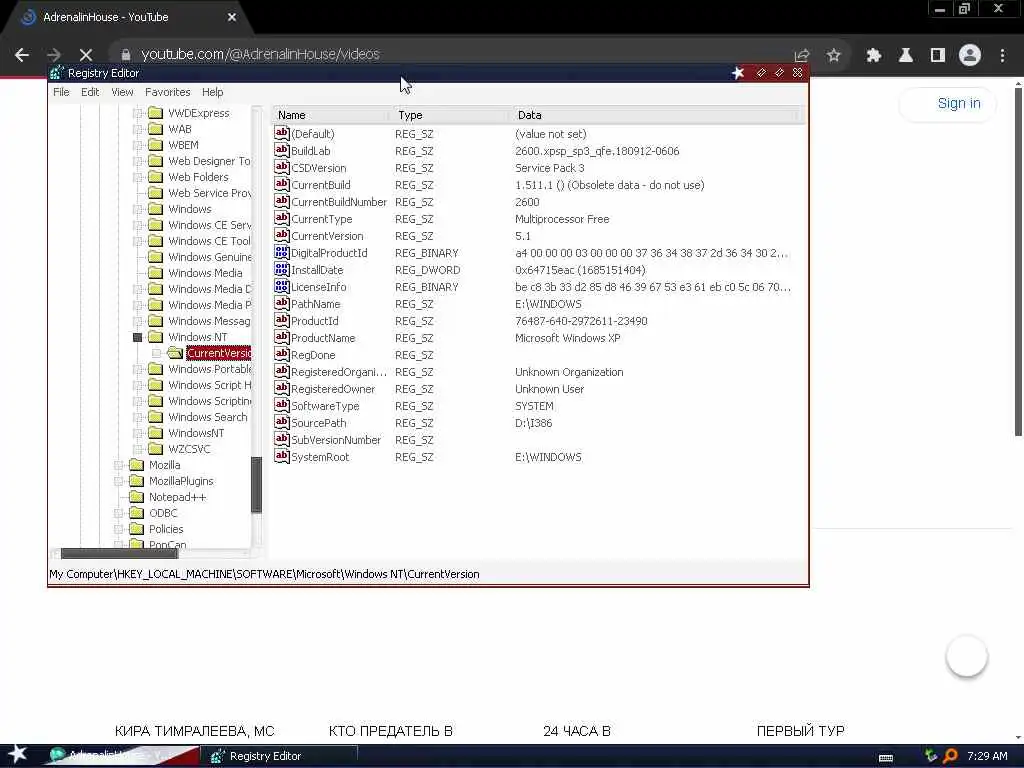1024x768 pixels.
Task: Select the Windows Media tree item
Action: [205, 273]
